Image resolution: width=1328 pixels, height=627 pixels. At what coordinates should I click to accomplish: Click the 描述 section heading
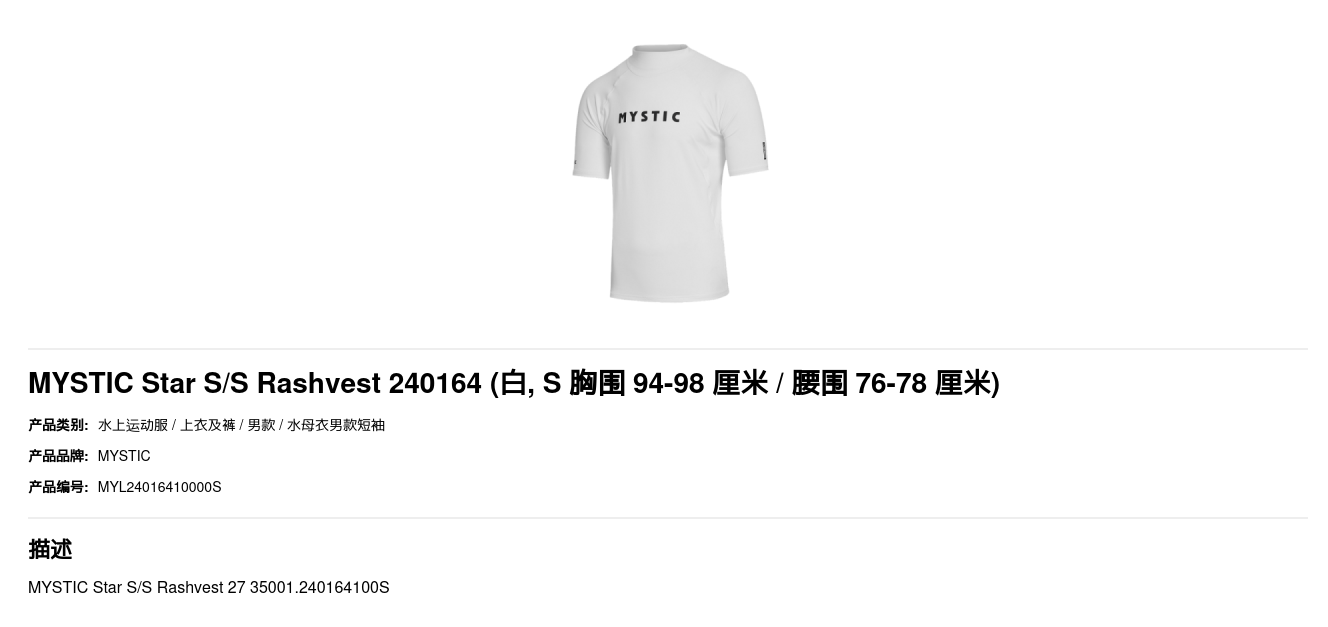pyautogui.click(x=50, y=549)
